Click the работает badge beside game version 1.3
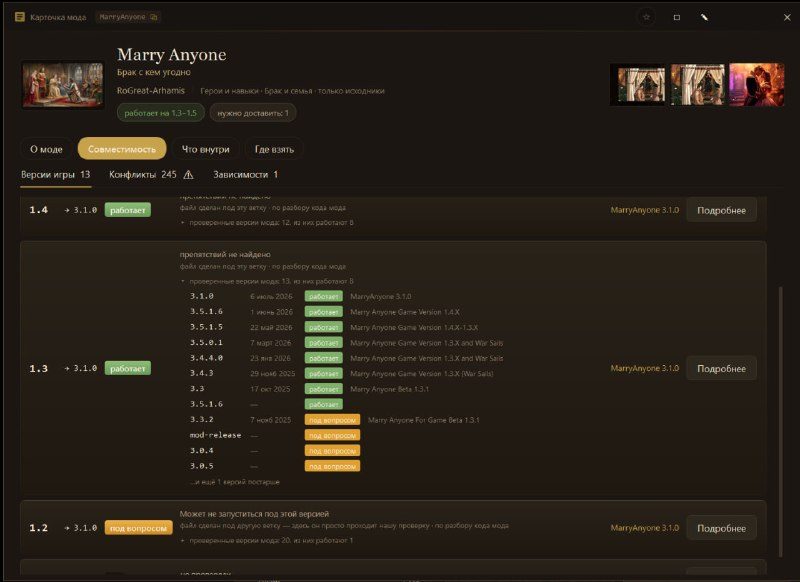The image size is (800, 582). (128, 368)
